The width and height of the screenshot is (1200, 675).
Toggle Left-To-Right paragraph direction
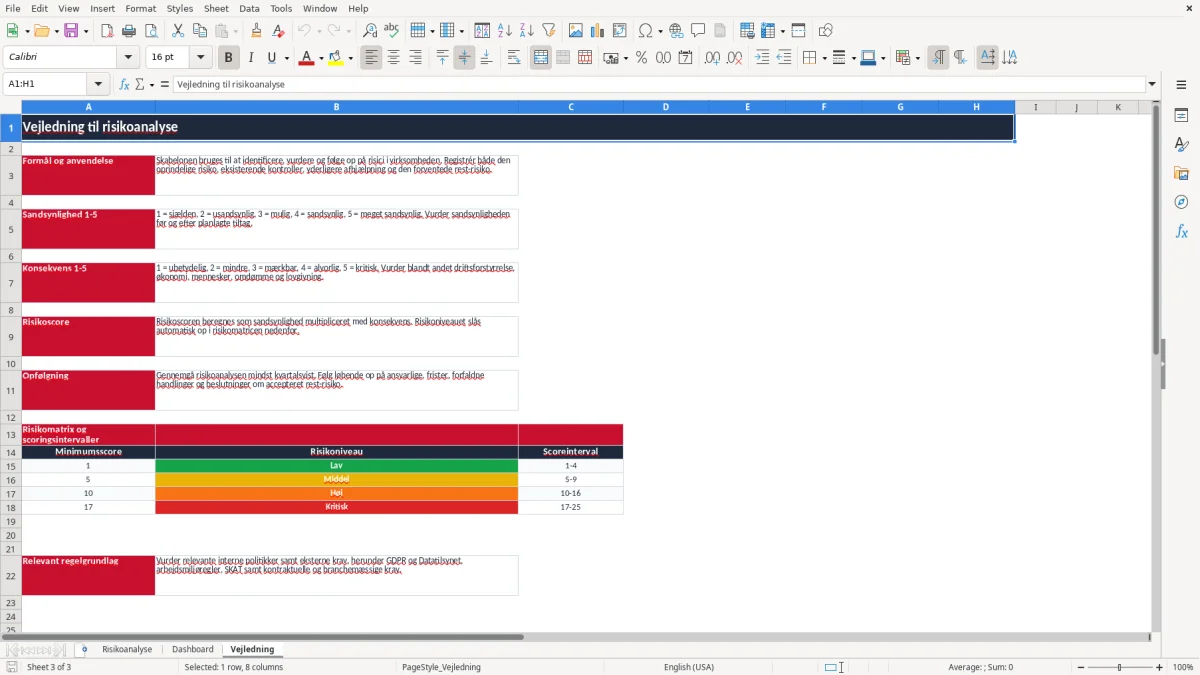pyautogui.click(x=938, y=58)
